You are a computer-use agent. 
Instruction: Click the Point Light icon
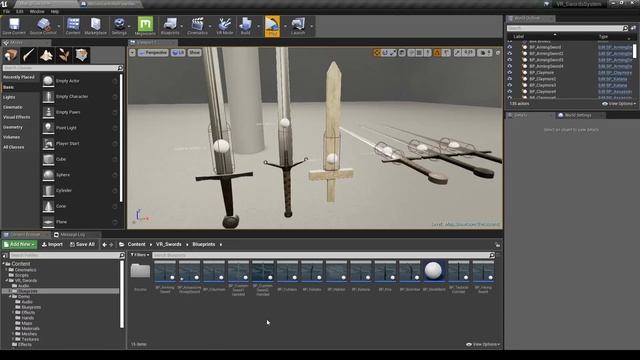pos(48,128)
